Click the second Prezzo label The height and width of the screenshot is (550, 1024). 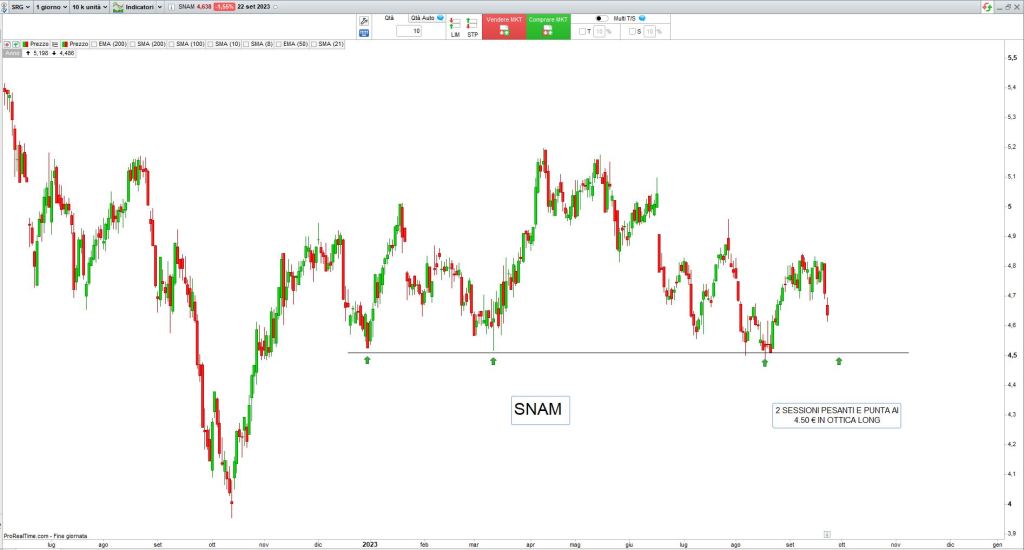(75, 44)
